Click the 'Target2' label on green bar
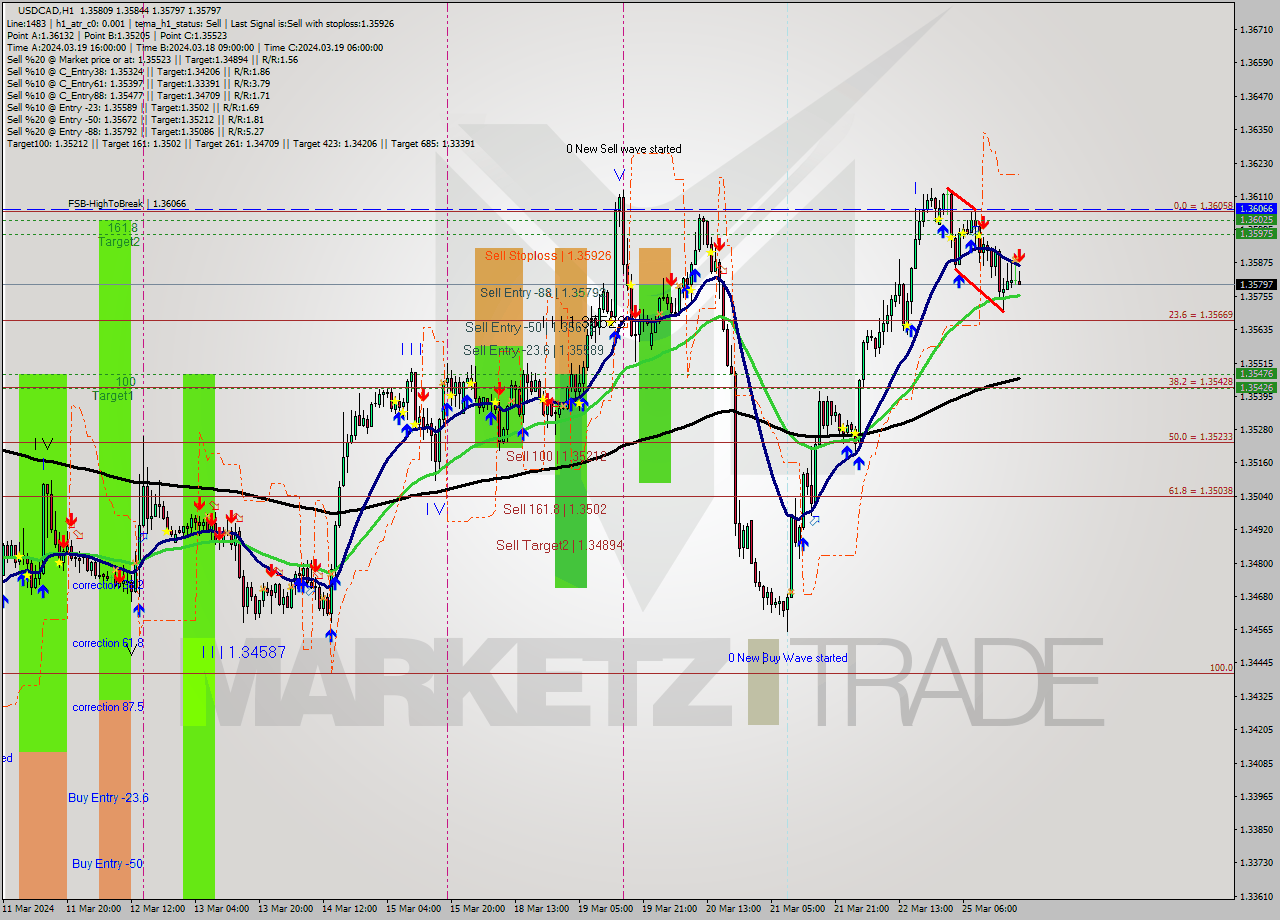This screenshot has height=920, width=1280. (119, 242)
